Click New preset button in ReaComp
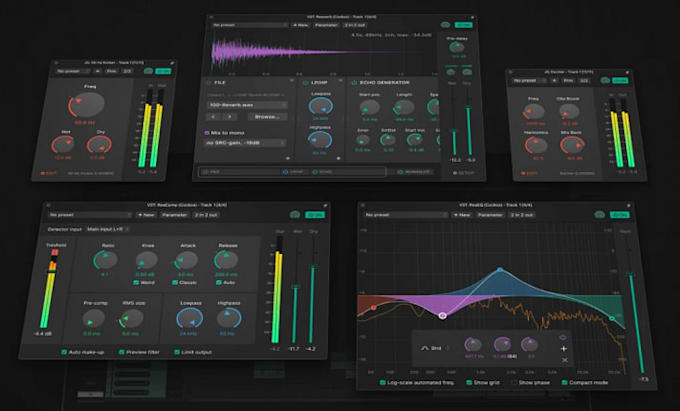 tap(146, 215)
